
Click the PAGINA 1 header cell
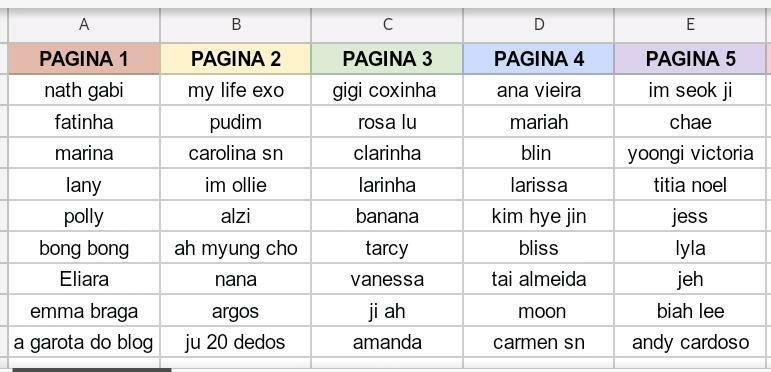(84, 59)
